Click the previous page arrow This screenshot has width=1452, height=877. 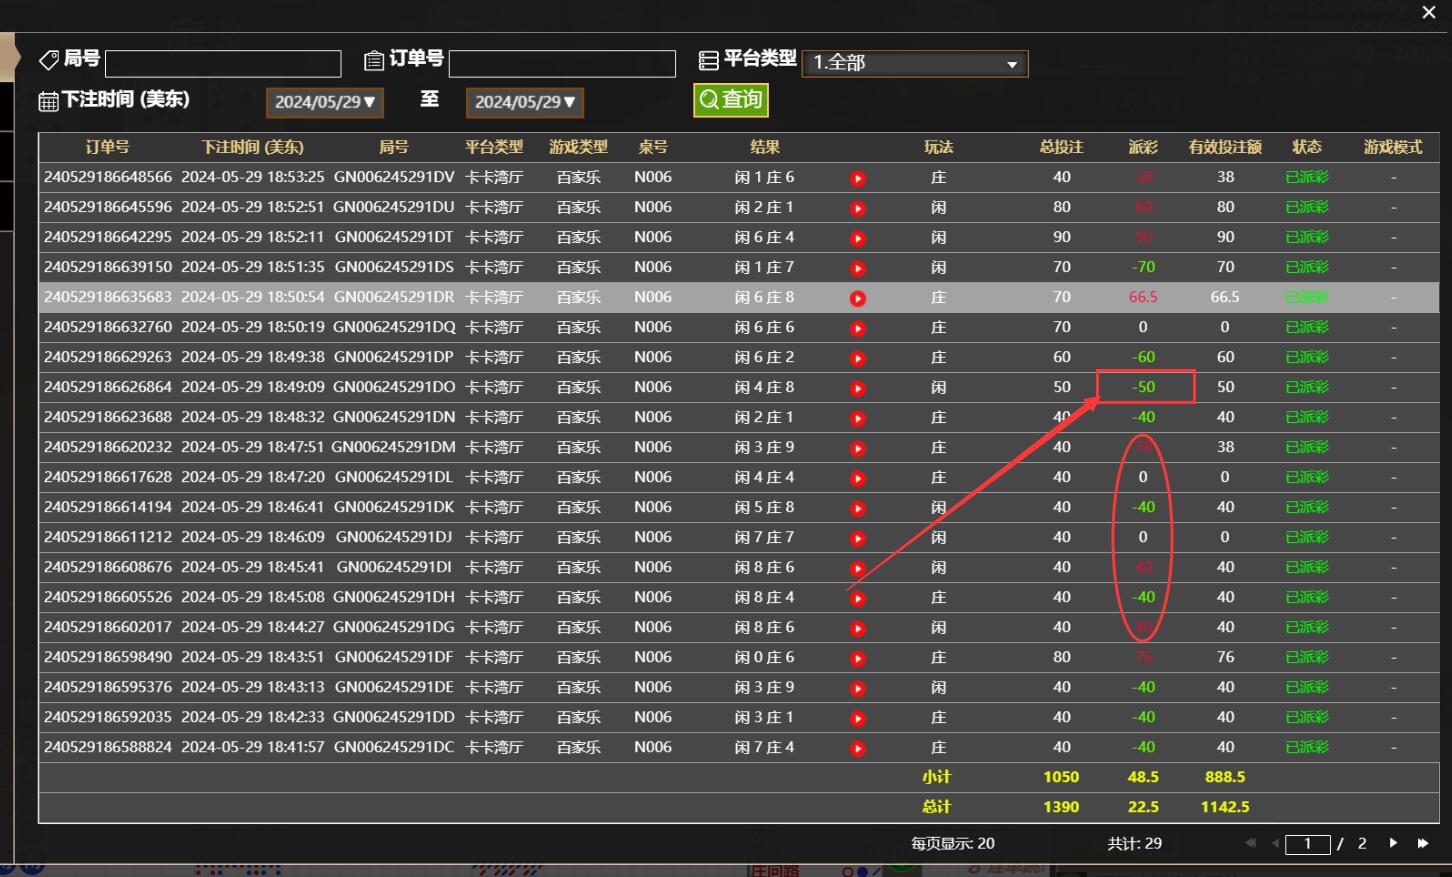click(x=1275, y=843)
